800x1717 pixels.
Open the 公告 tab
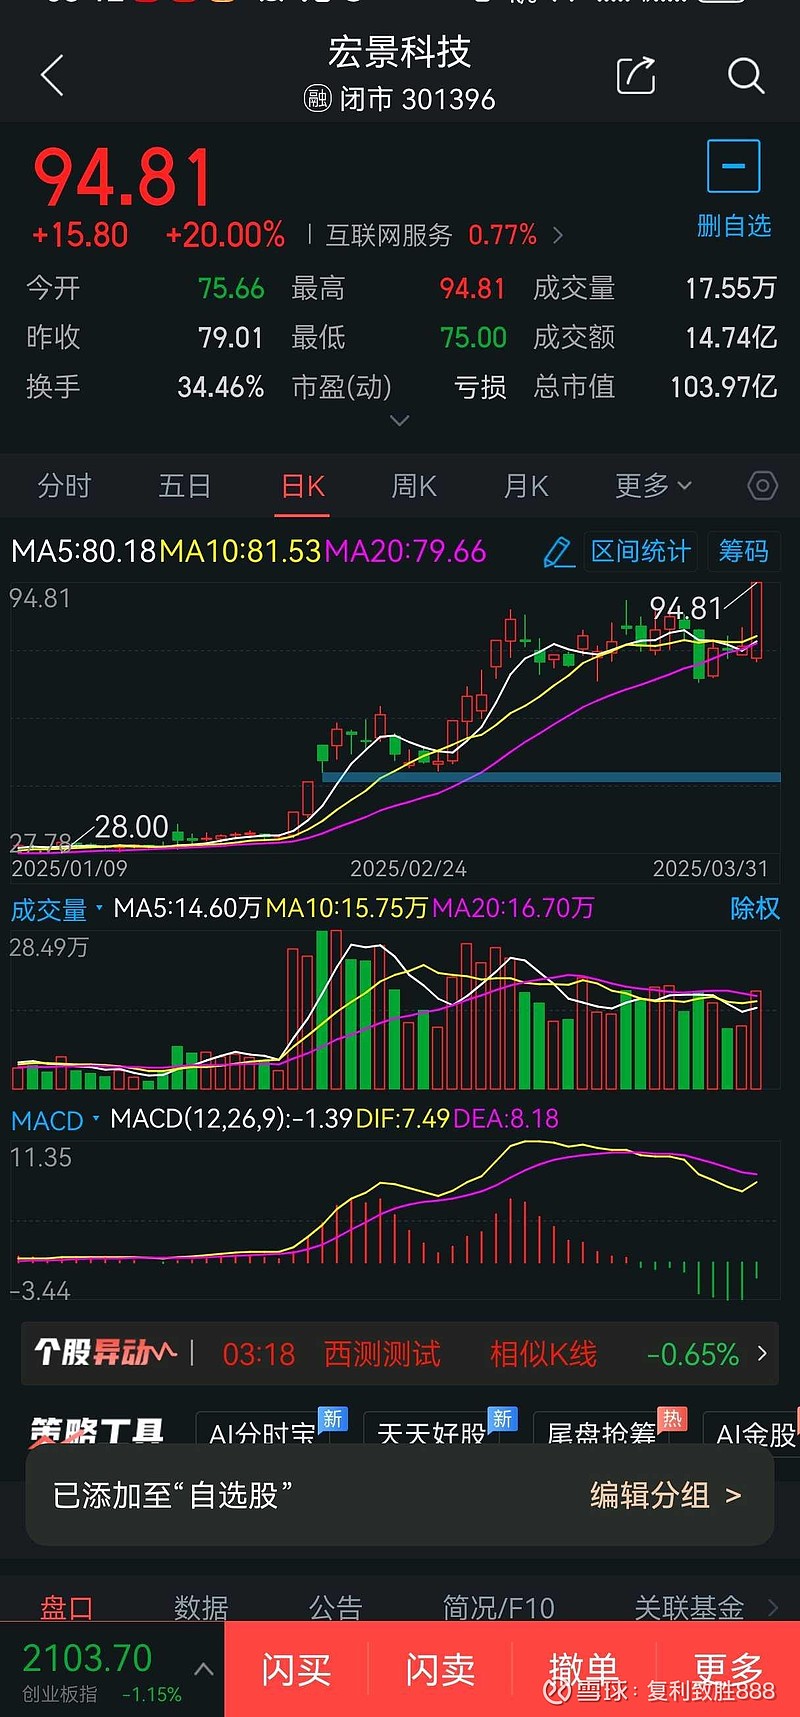[x=335, y=1608]
